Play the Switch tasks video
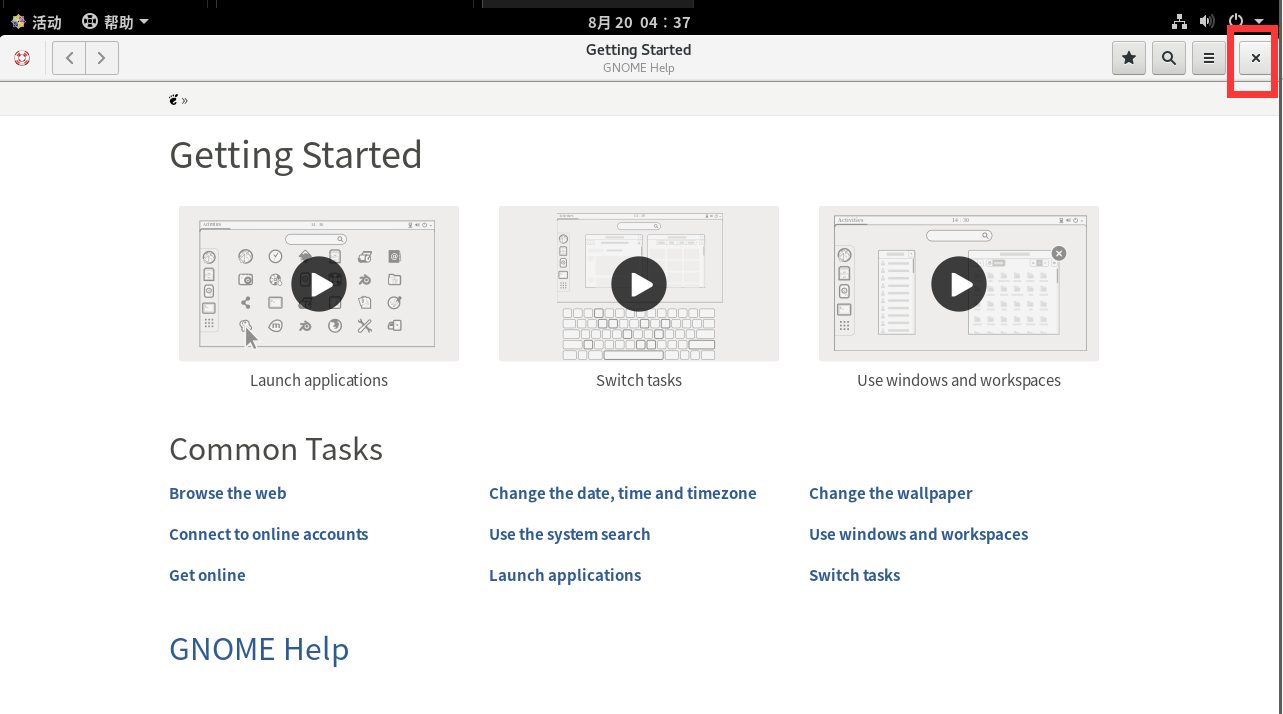Image resolution: width=1283 pixels, height=714 pixels. (639, 284)
